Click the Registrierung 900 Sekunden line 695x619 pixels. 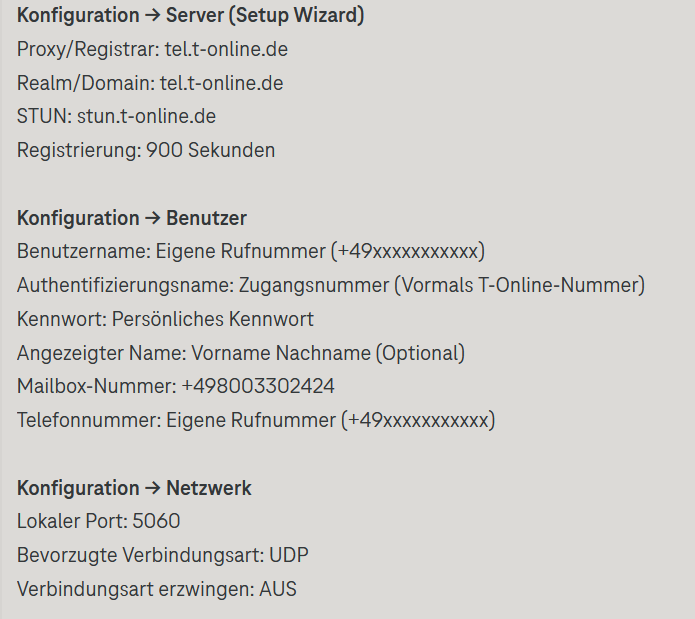tap(146, 150)
